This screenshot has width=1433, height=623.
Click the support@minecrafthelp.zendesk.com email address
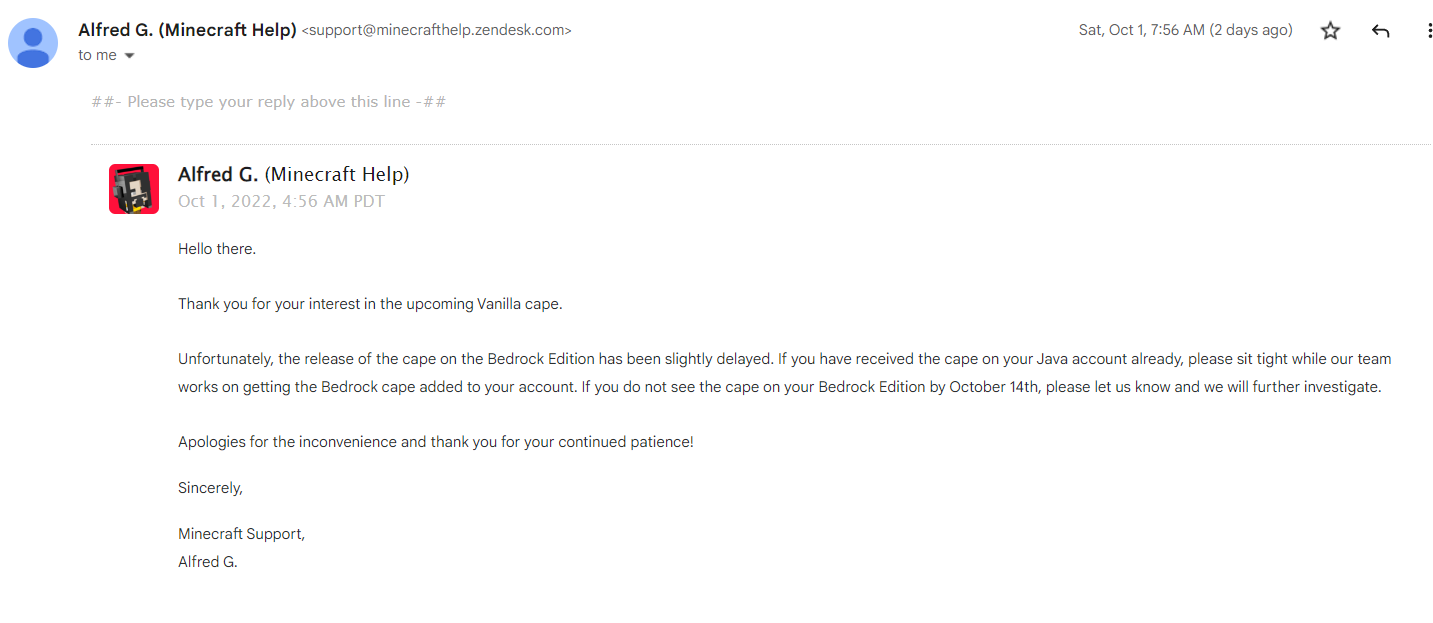(436, 30)
